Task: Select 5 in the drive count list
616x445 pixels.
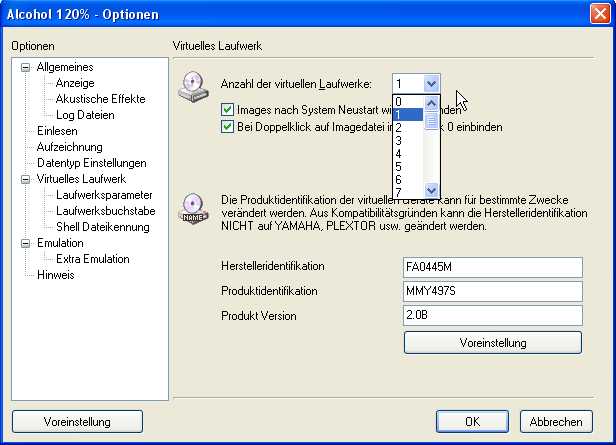Action: tap(408, 167)
